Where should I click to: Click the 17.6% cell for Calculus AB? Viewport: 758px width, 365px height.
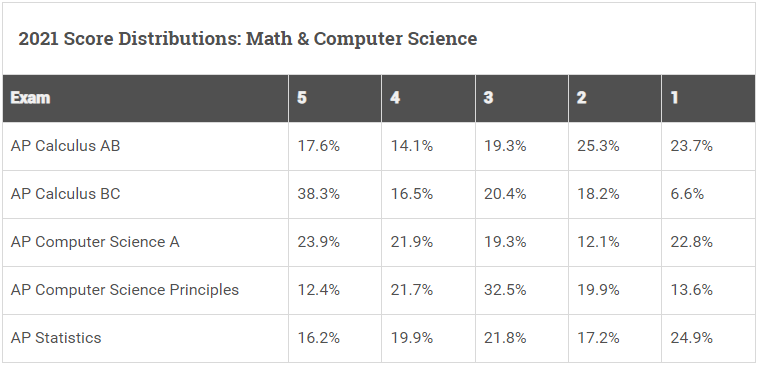tap(319, 146)
